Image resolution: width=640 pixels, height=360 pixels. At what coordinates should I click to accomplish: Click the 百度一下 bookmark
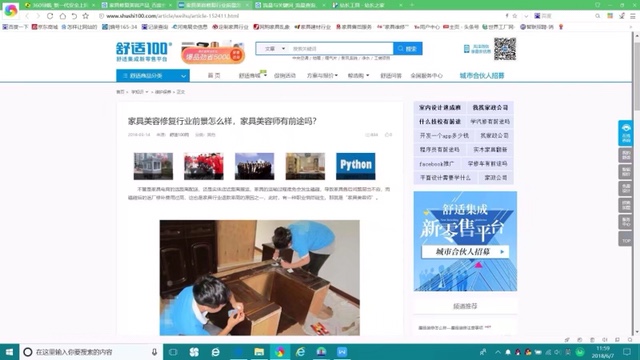click(16, 27)
